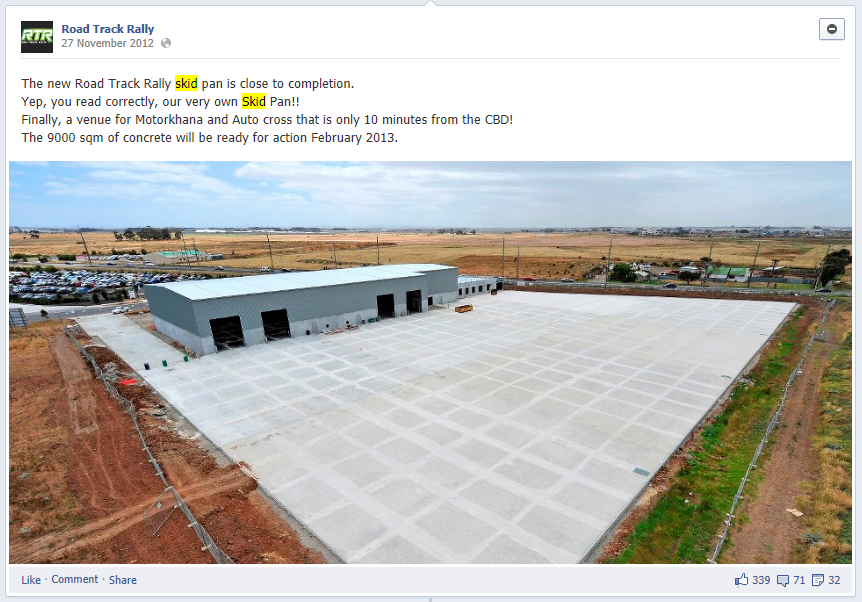Like the skid pan post
Image resolution: width=862 pixels, height=602 pixels.
pyautogui.click(x=31, y=579)
